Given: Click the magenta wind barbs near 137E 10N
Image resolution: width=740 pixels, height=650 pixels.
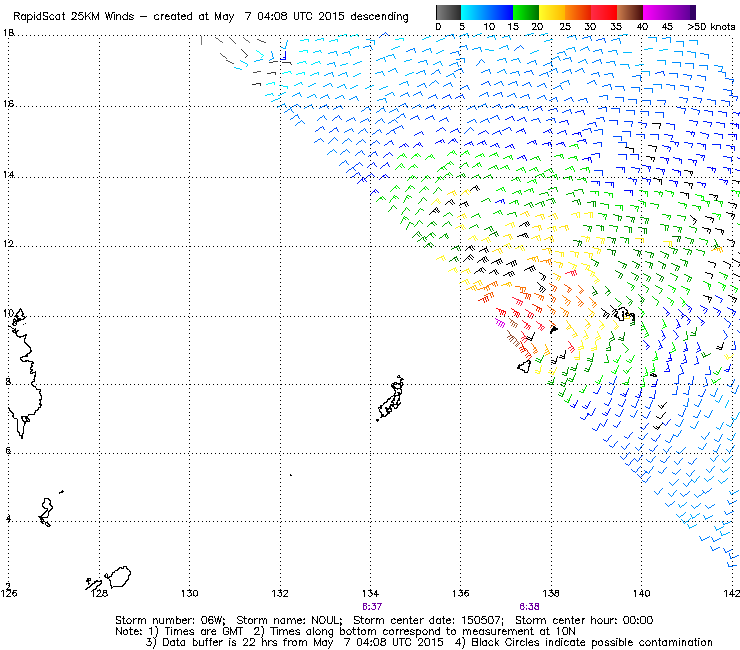Looking at the screenshot, I should click(500, 323).
